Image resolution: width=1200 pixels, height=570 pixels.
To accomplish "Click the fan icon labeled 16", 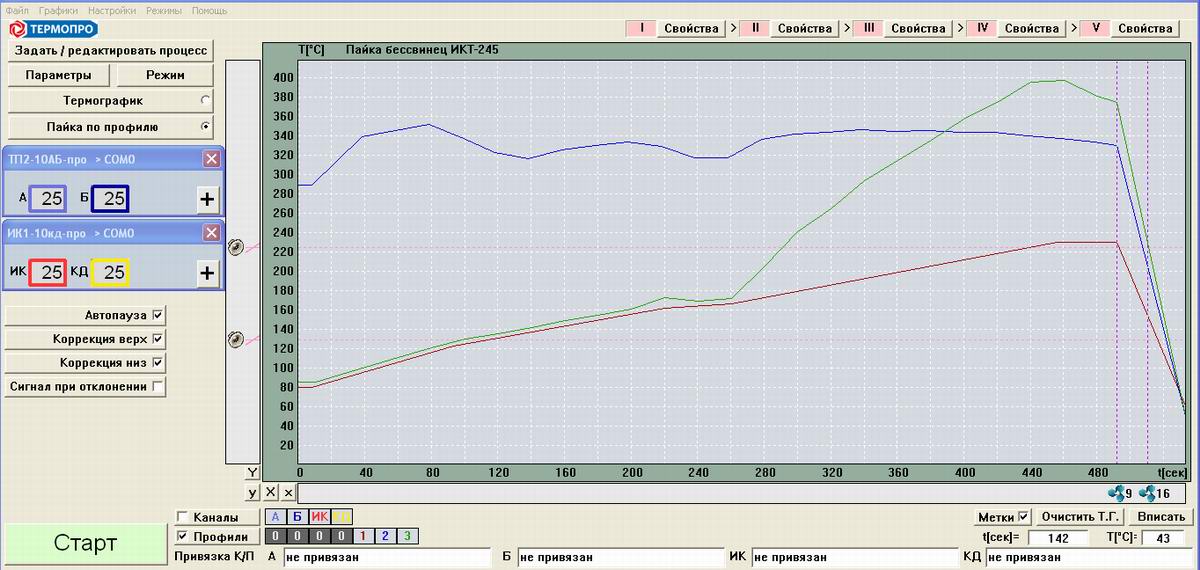I will click(1148, 493).
